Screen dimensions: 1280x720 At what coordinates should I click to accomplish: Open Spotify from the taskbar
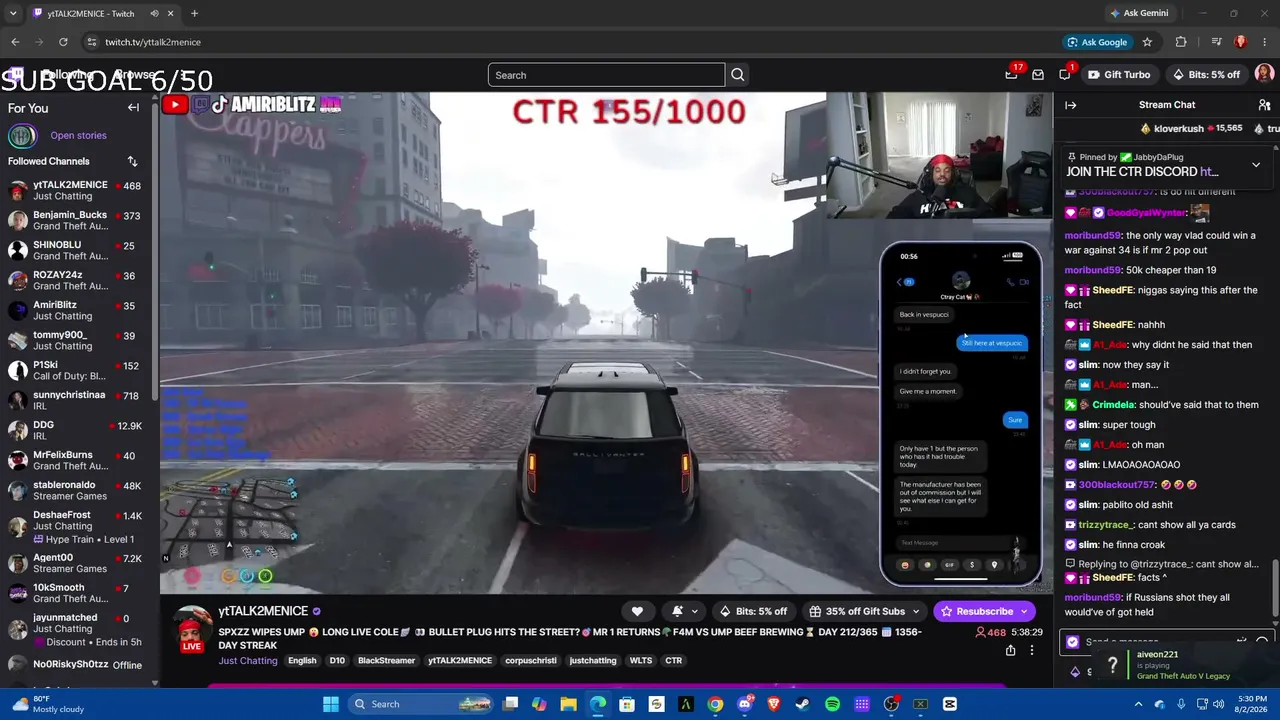tap(833, 704)
